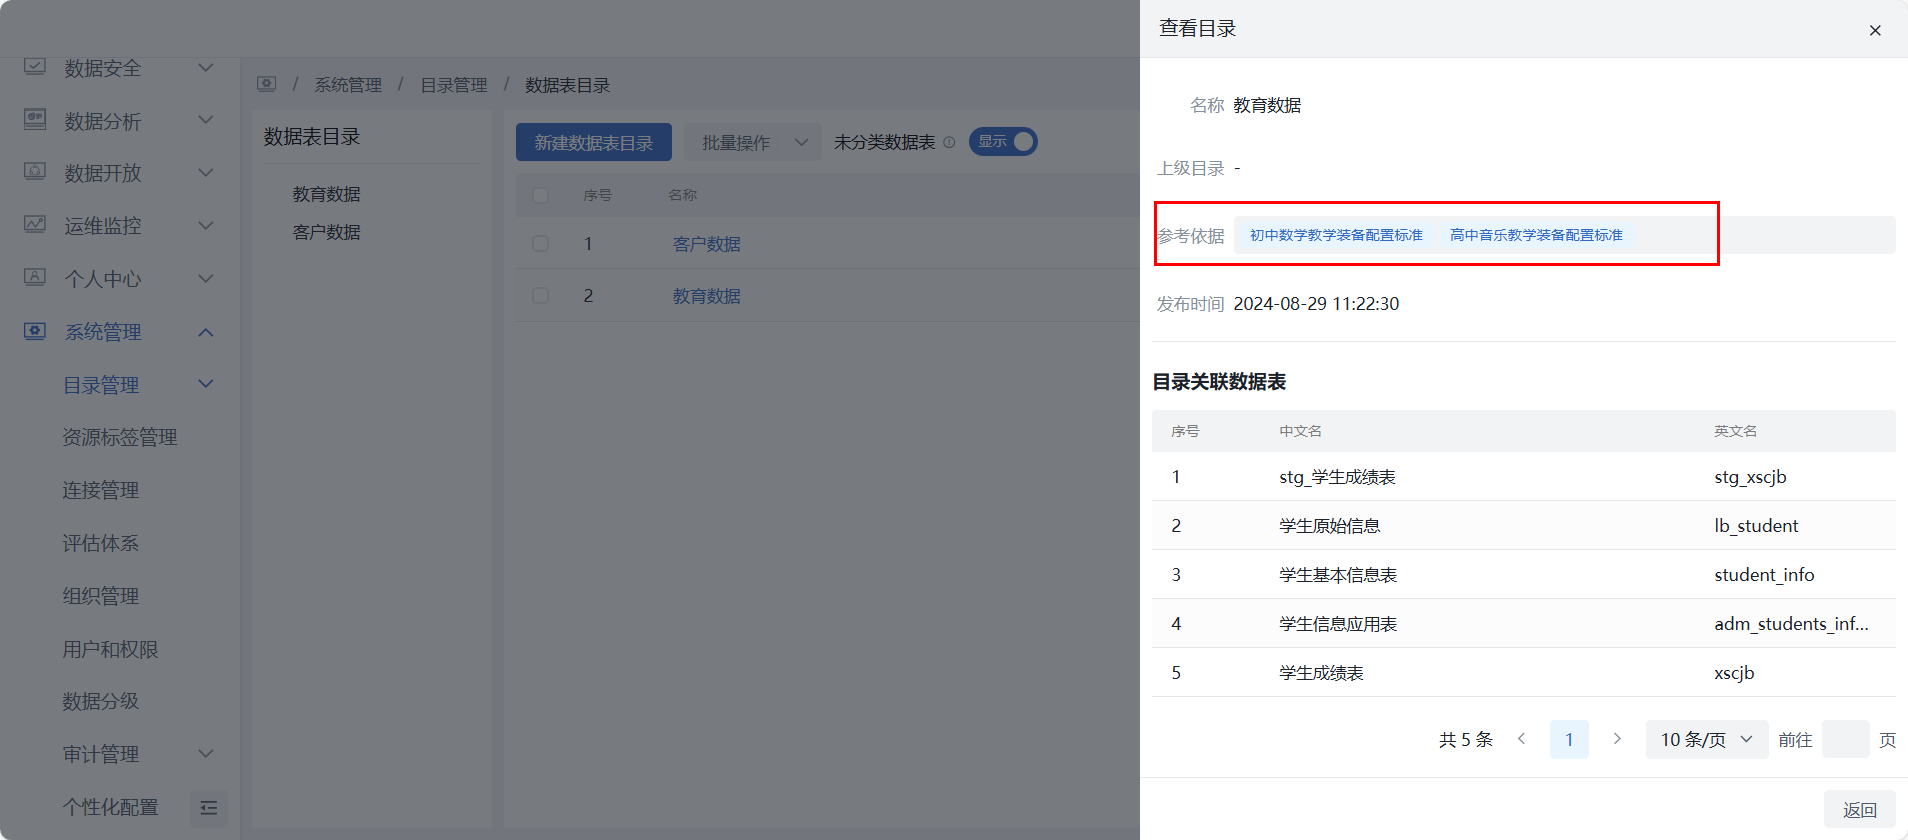This screenshot has height=840, width=1908.
Task: Click 系统管理 breadcrumb link
Action: pos(348,85)
